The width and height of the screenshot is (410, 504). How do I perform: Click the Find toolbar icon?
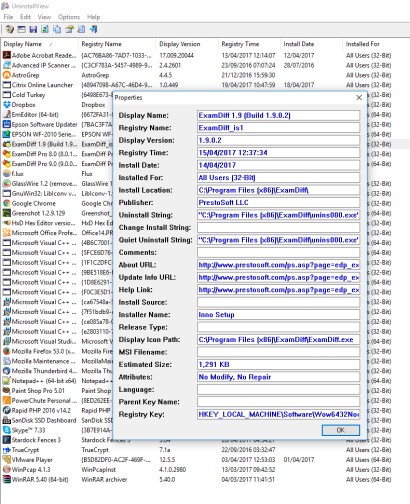click(x=81, y=29)
